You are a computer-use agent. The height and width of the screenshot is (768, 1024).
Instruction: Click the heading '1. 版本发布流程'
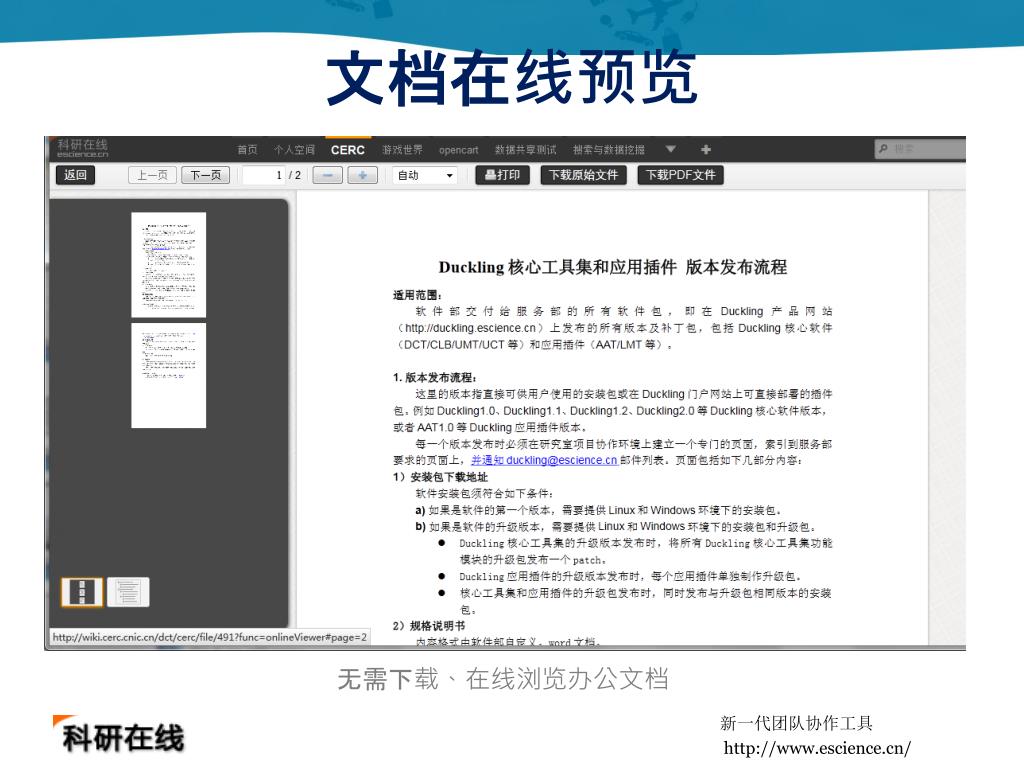click(x=434, y=377)
